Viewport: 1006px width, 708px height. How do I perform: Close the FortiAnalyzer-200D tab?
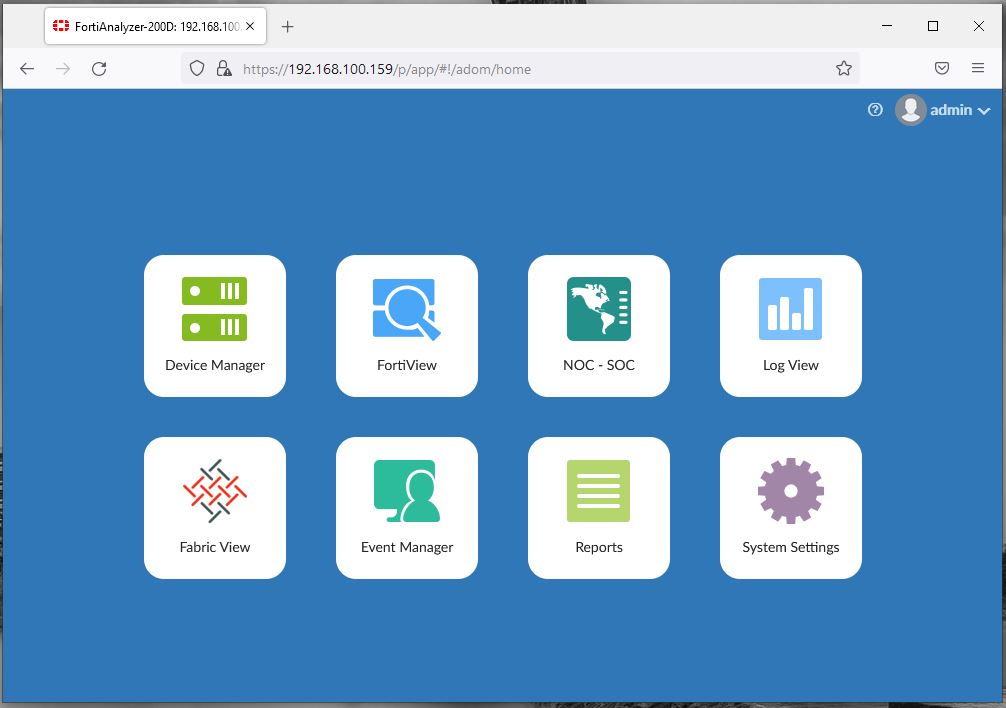[x=250, y=26]
